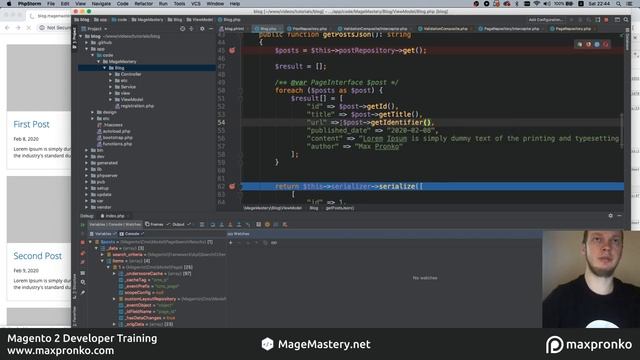Viewport: 640px width, 360px height.
Task: Click Step Out icon in debugger toolbar
Action: coord(239,224)
